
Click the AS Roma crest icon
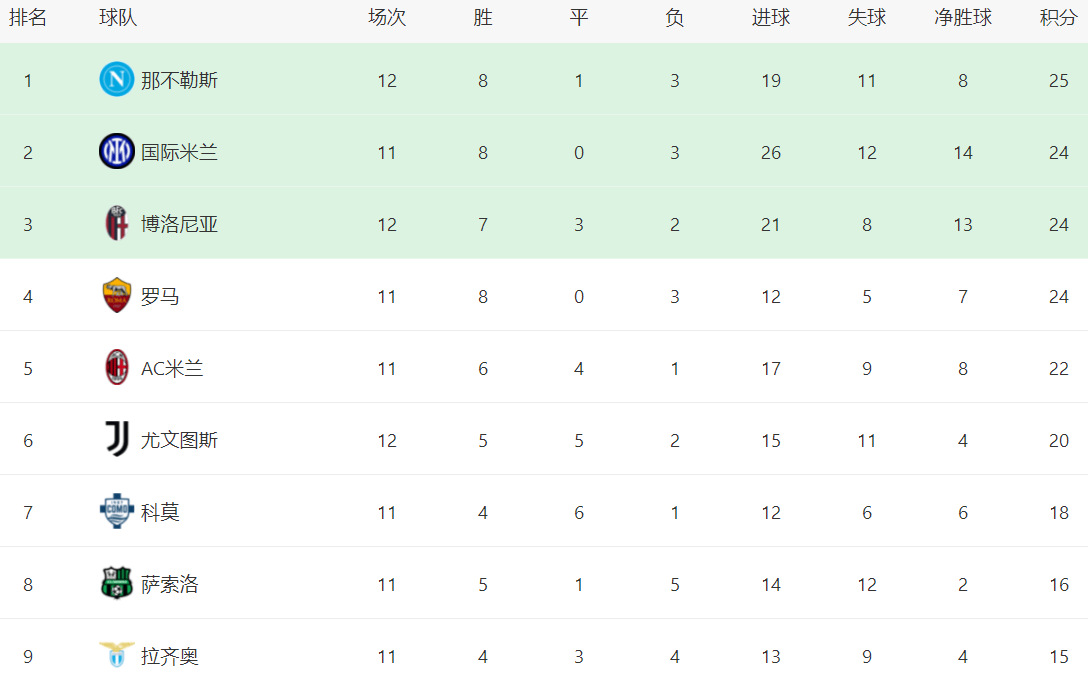click(x=116, y=296)
